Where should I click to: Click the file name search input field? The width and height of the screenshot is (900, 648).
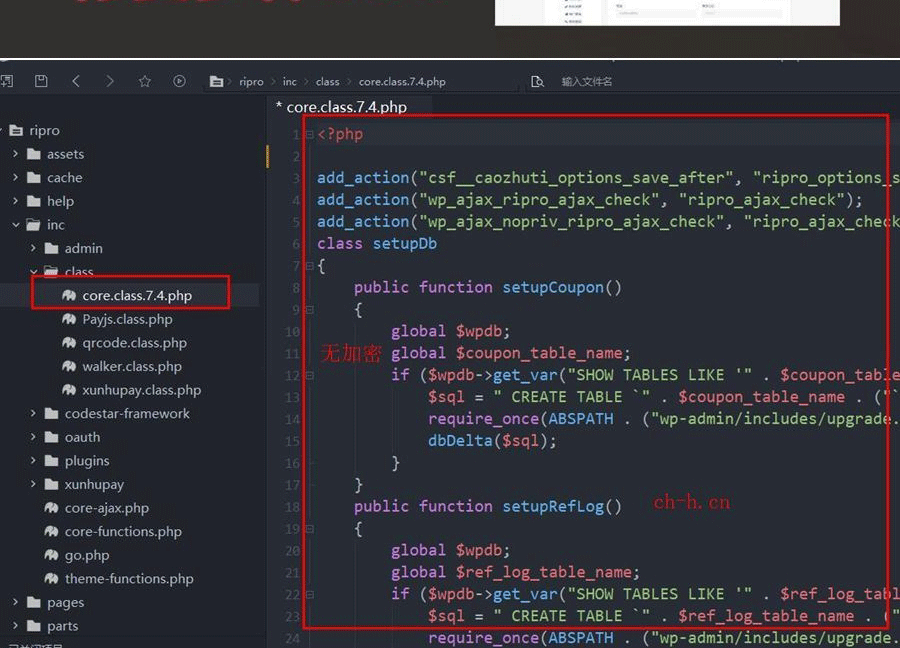click(x=586, y=82)
